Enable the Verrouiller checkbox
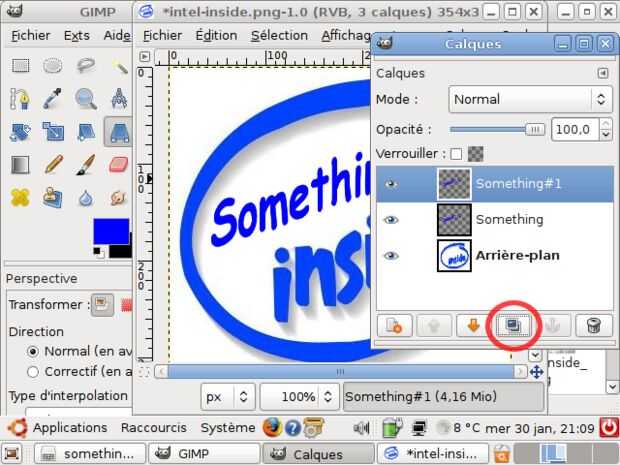 point(456,154)
